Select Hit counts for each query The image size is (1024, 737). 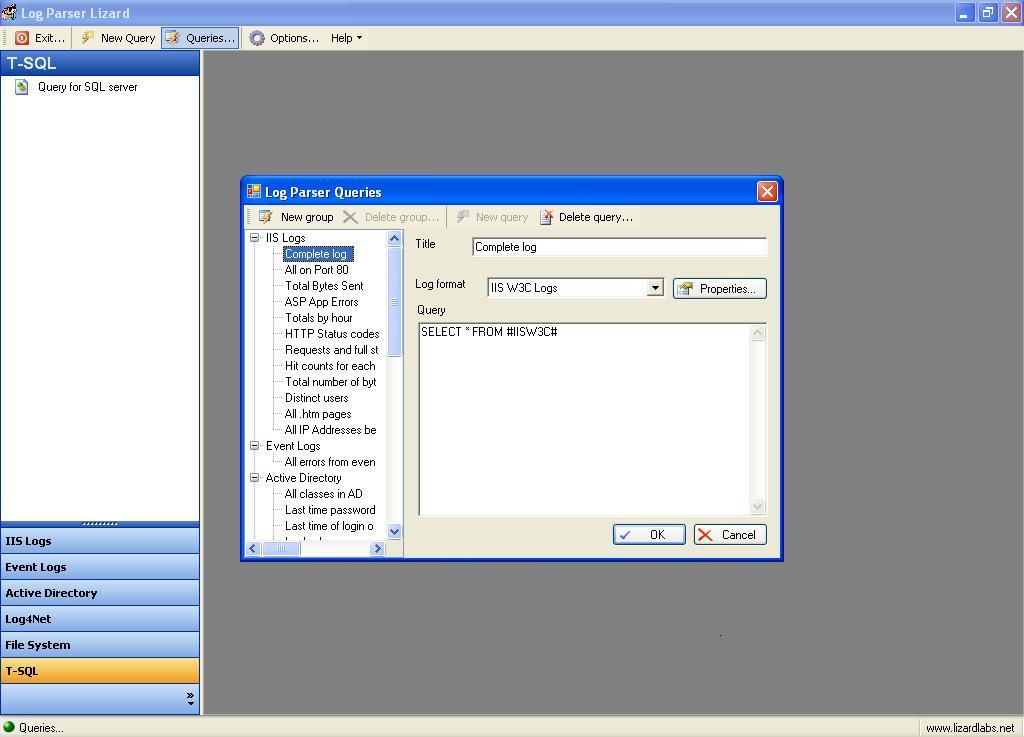330,366
